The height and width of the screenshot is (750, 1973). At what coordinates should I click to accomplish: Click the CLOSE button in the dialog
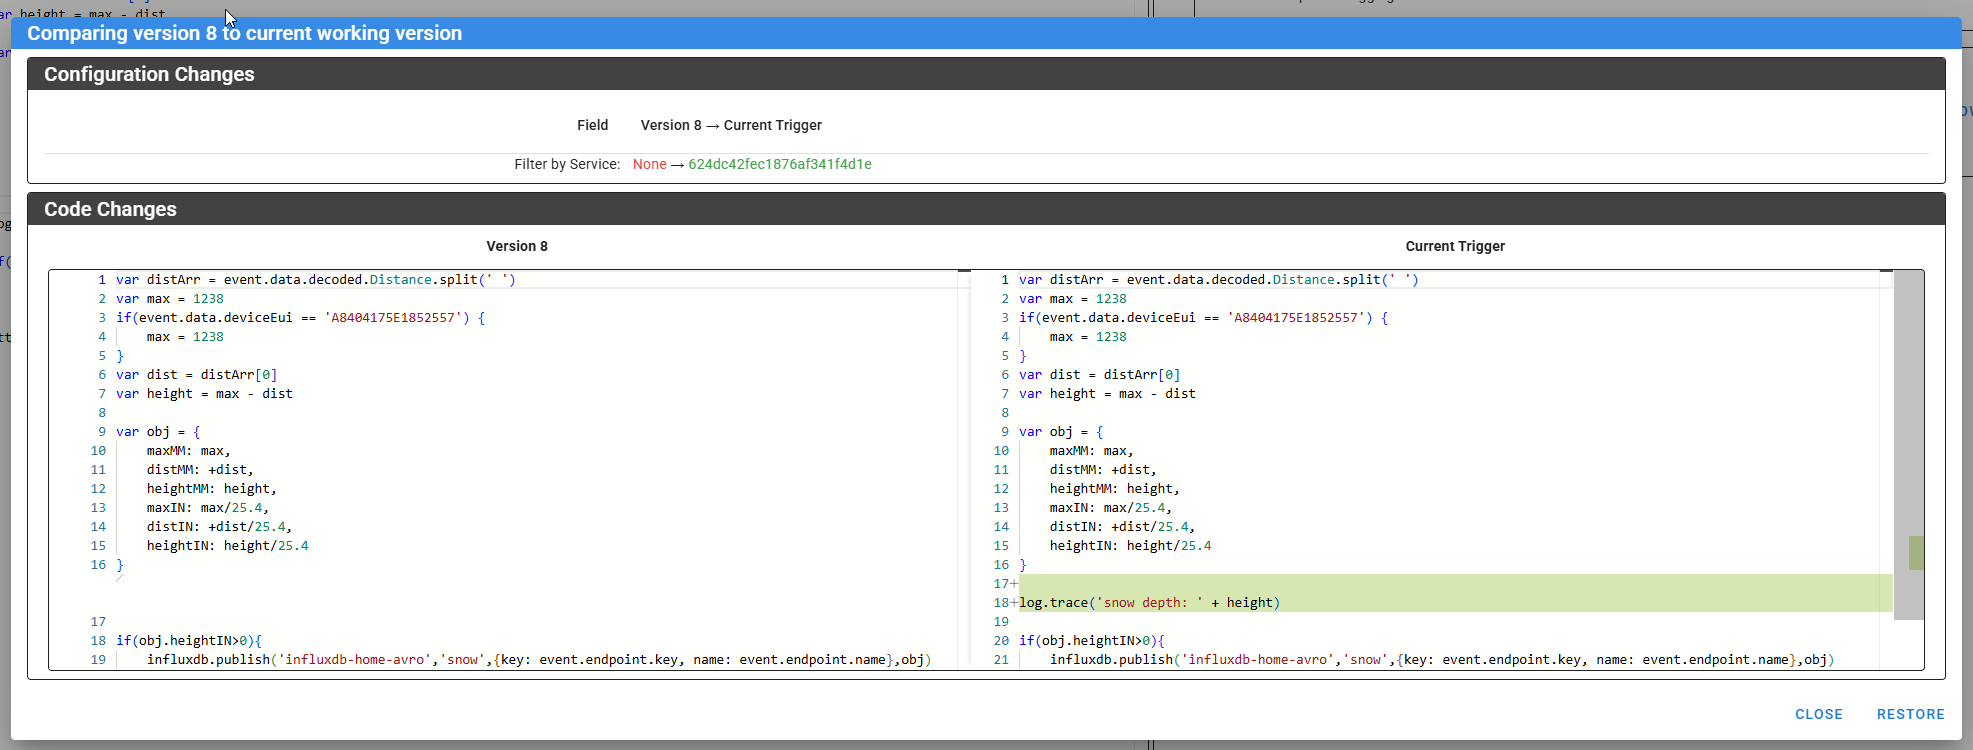point(1818,714)
